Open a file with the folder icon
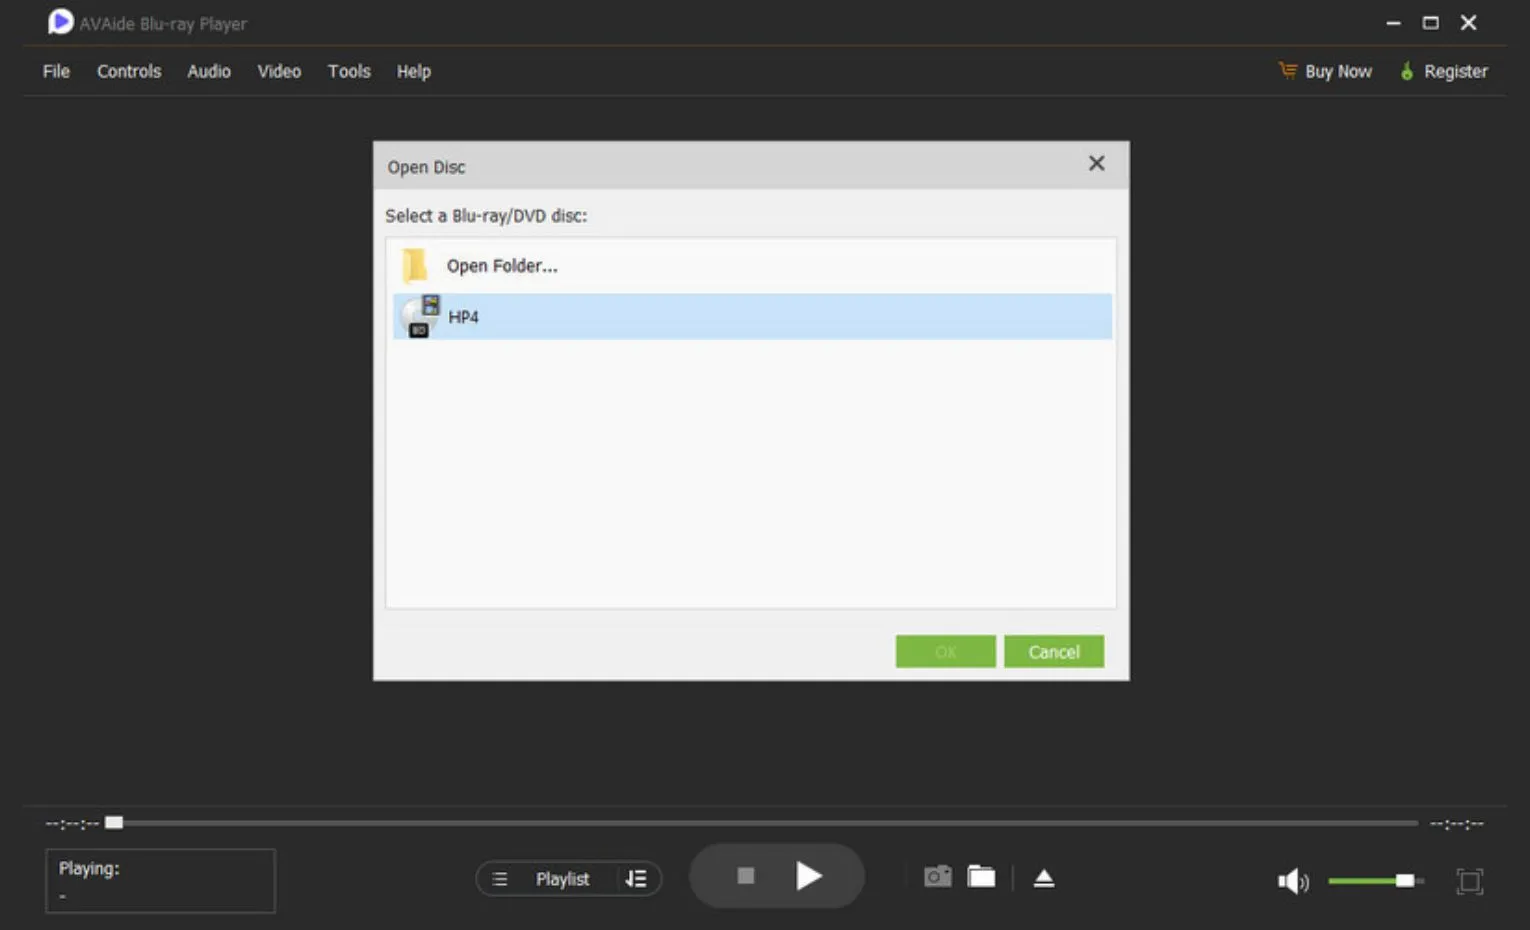The height and width of the screenshot is (930, 1530). pos(981,877)
